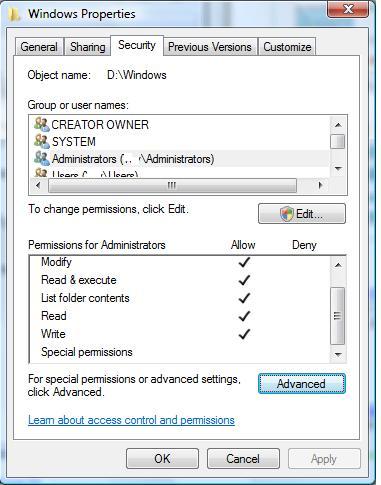Select CREATOR OWNER in user list

click(180, 125)
